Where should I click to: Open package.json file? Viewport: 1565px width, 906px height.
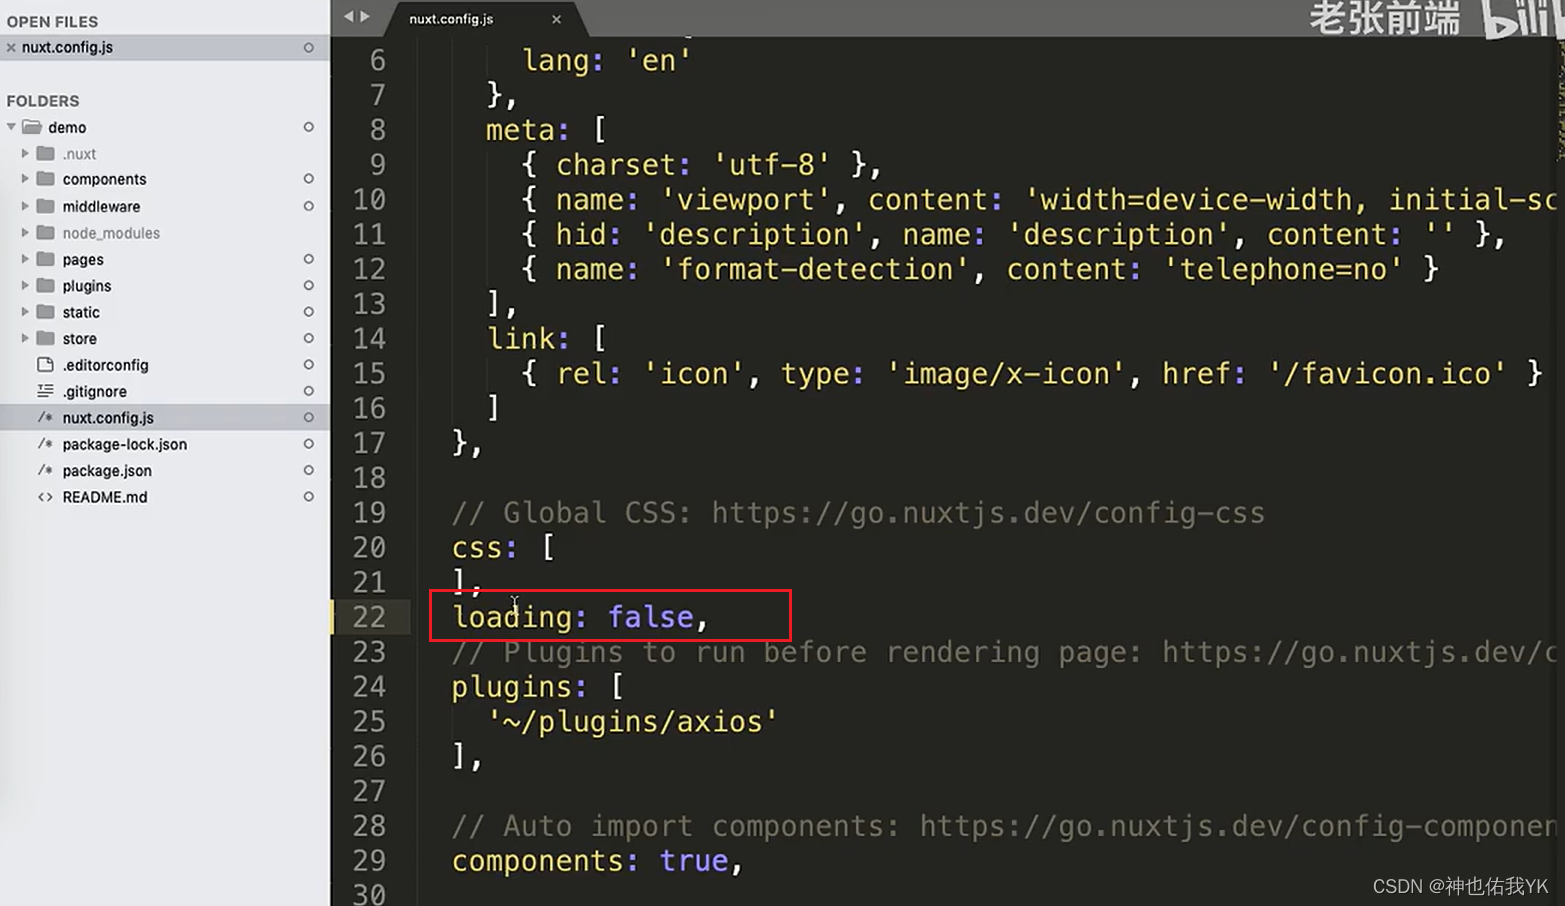(107, 470)
